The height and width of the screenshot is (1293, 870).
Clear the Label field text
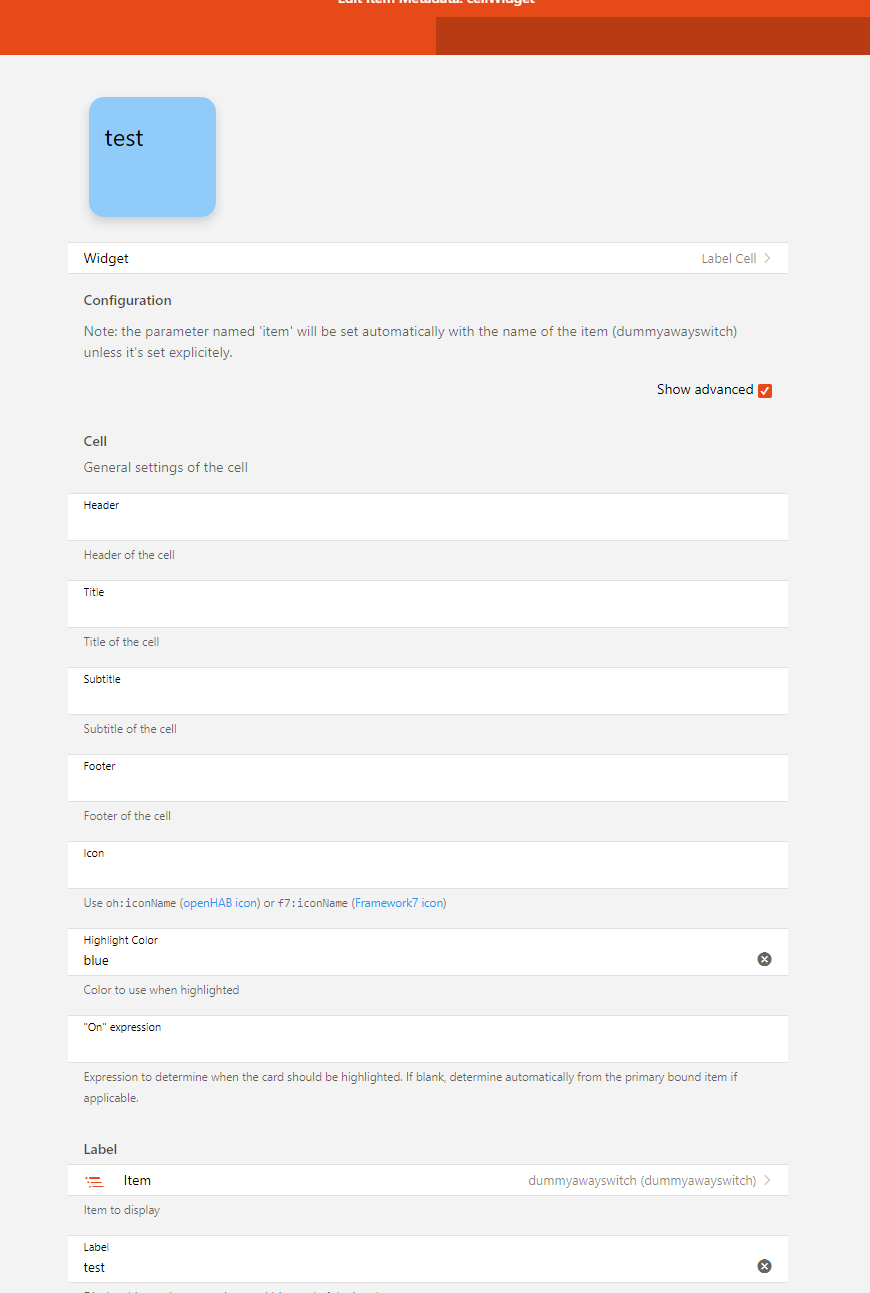[764, 1266]
